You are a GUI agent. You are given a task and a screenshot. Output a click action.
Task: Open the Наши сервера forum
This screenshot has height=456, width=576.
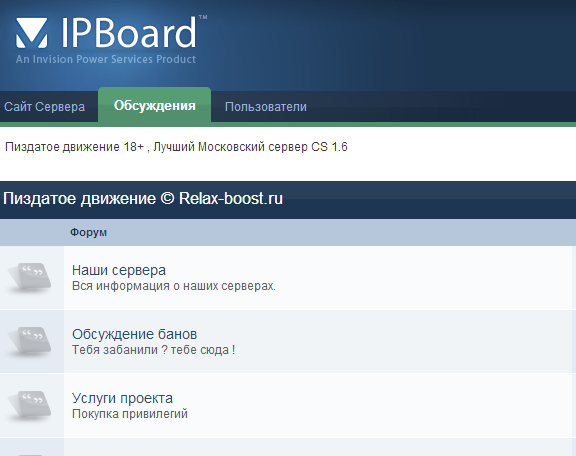pos(119,270)
